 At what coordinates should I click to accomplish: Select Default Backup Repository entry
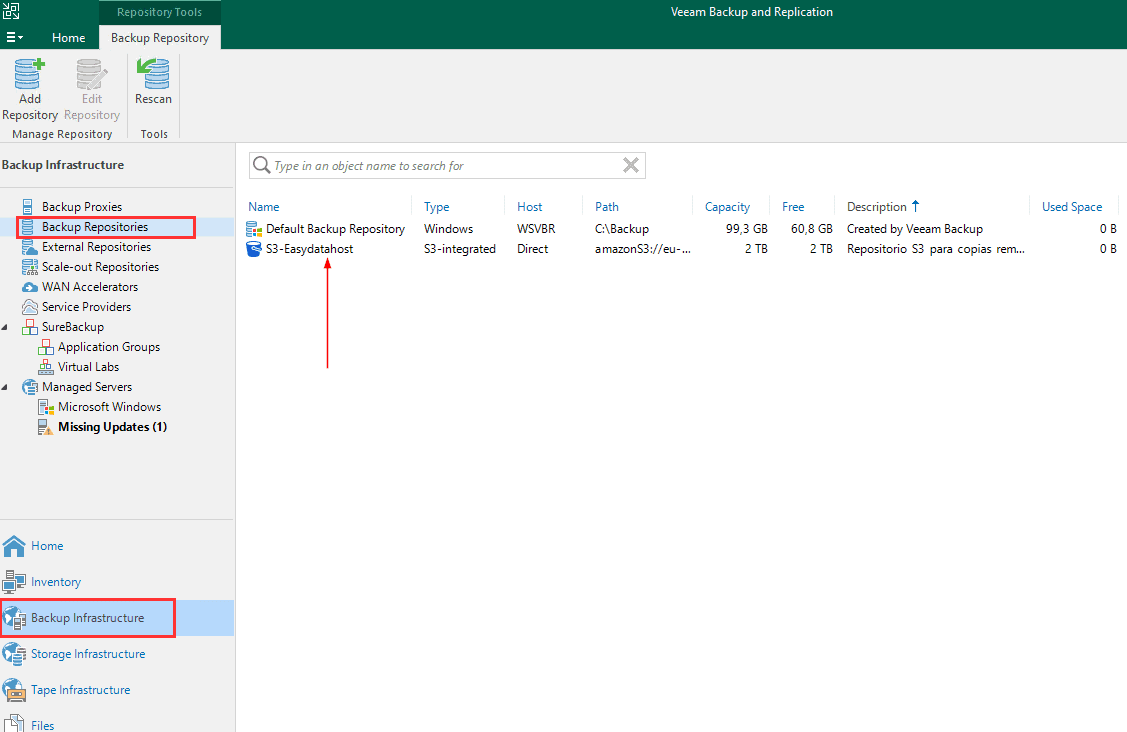click(x=335, y=229)
